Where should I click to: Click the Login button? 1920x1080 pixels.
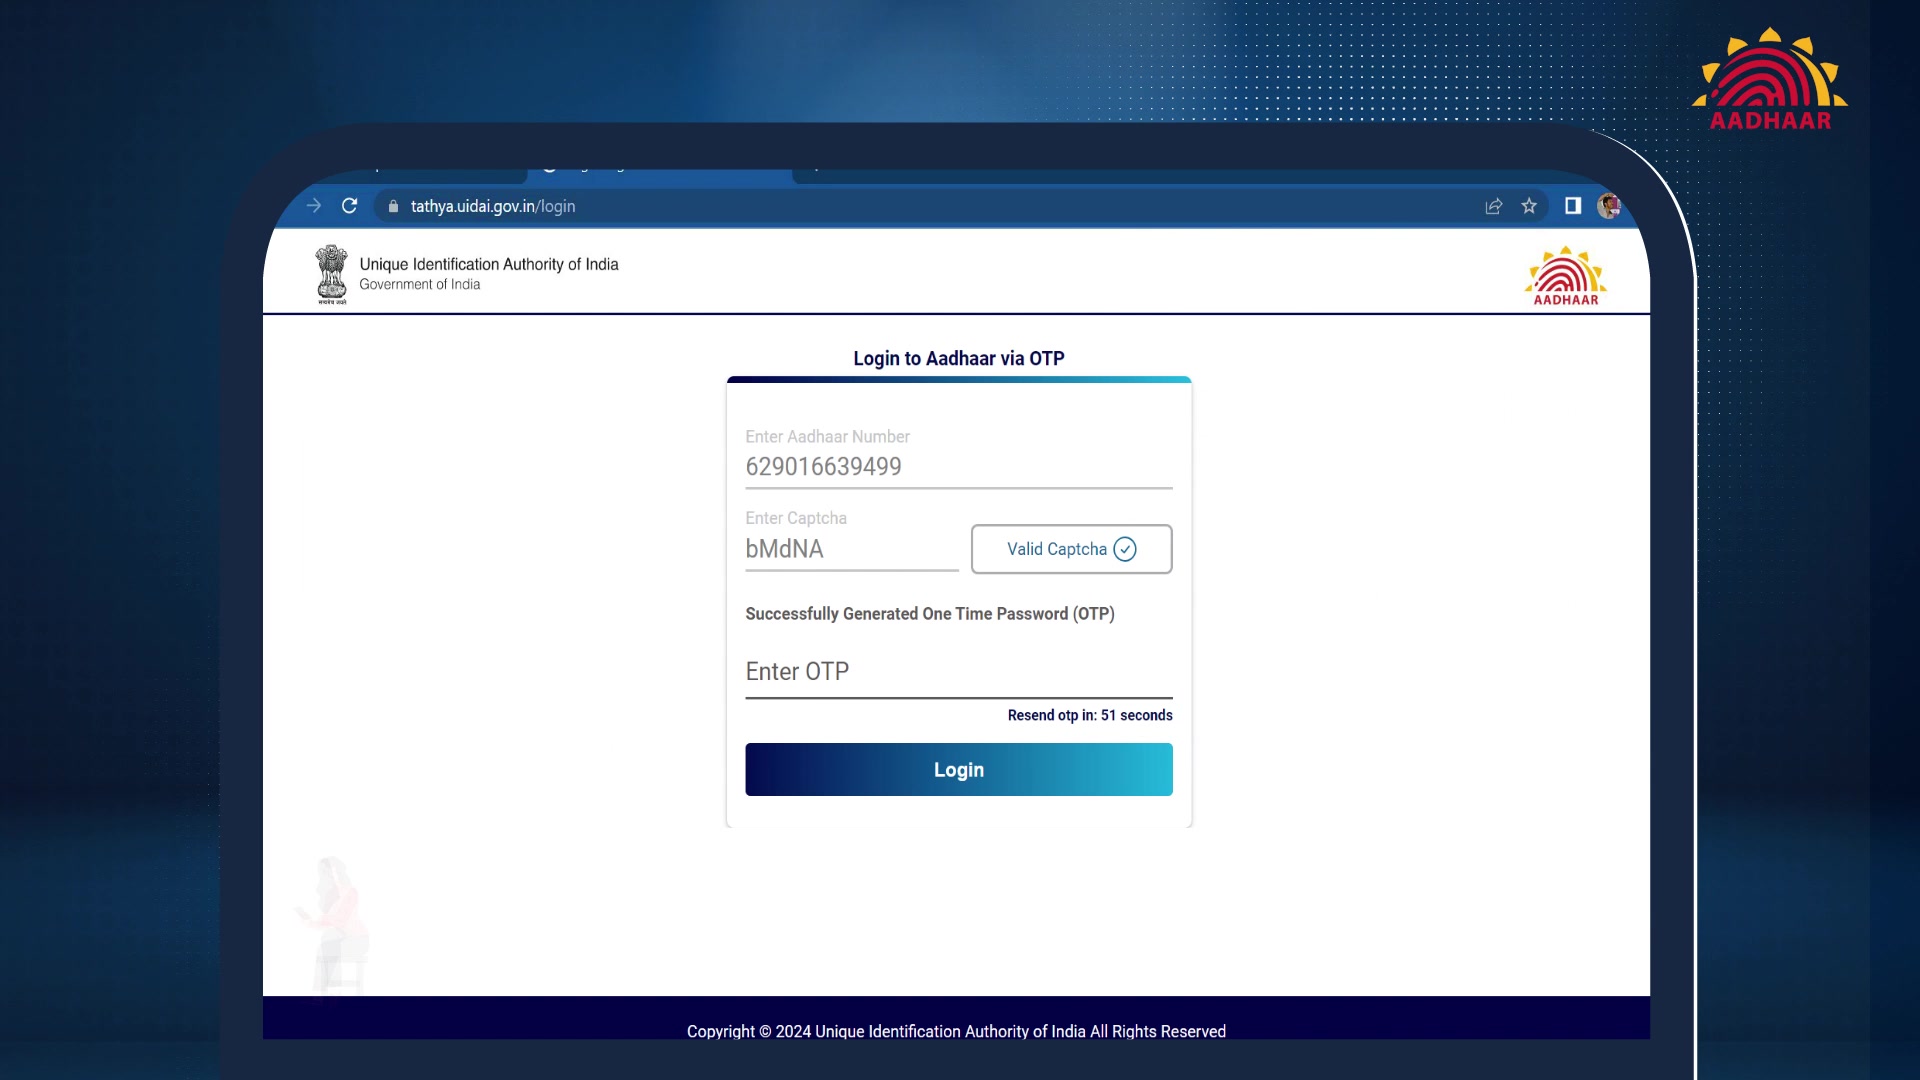tap(958, 770)
